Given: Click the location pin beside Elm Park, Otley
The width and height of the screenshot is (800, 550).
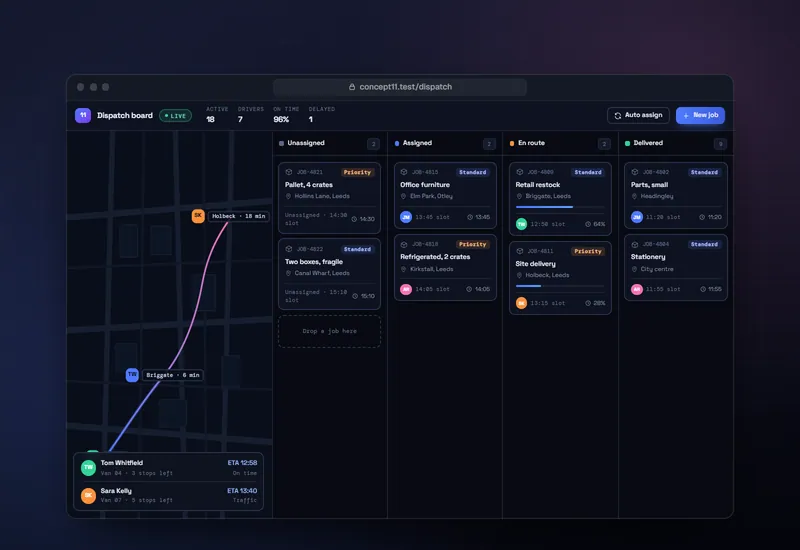Looking at the screenshot, I should pos(404,196).
